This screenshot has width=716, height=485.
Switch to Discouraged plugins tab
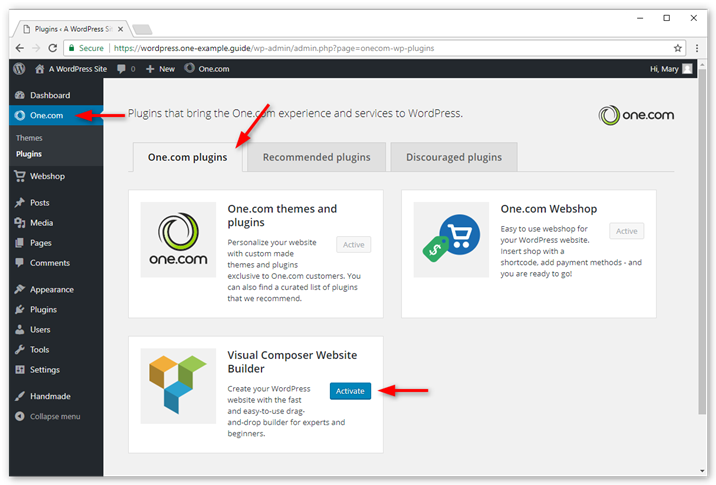(454, 157)
